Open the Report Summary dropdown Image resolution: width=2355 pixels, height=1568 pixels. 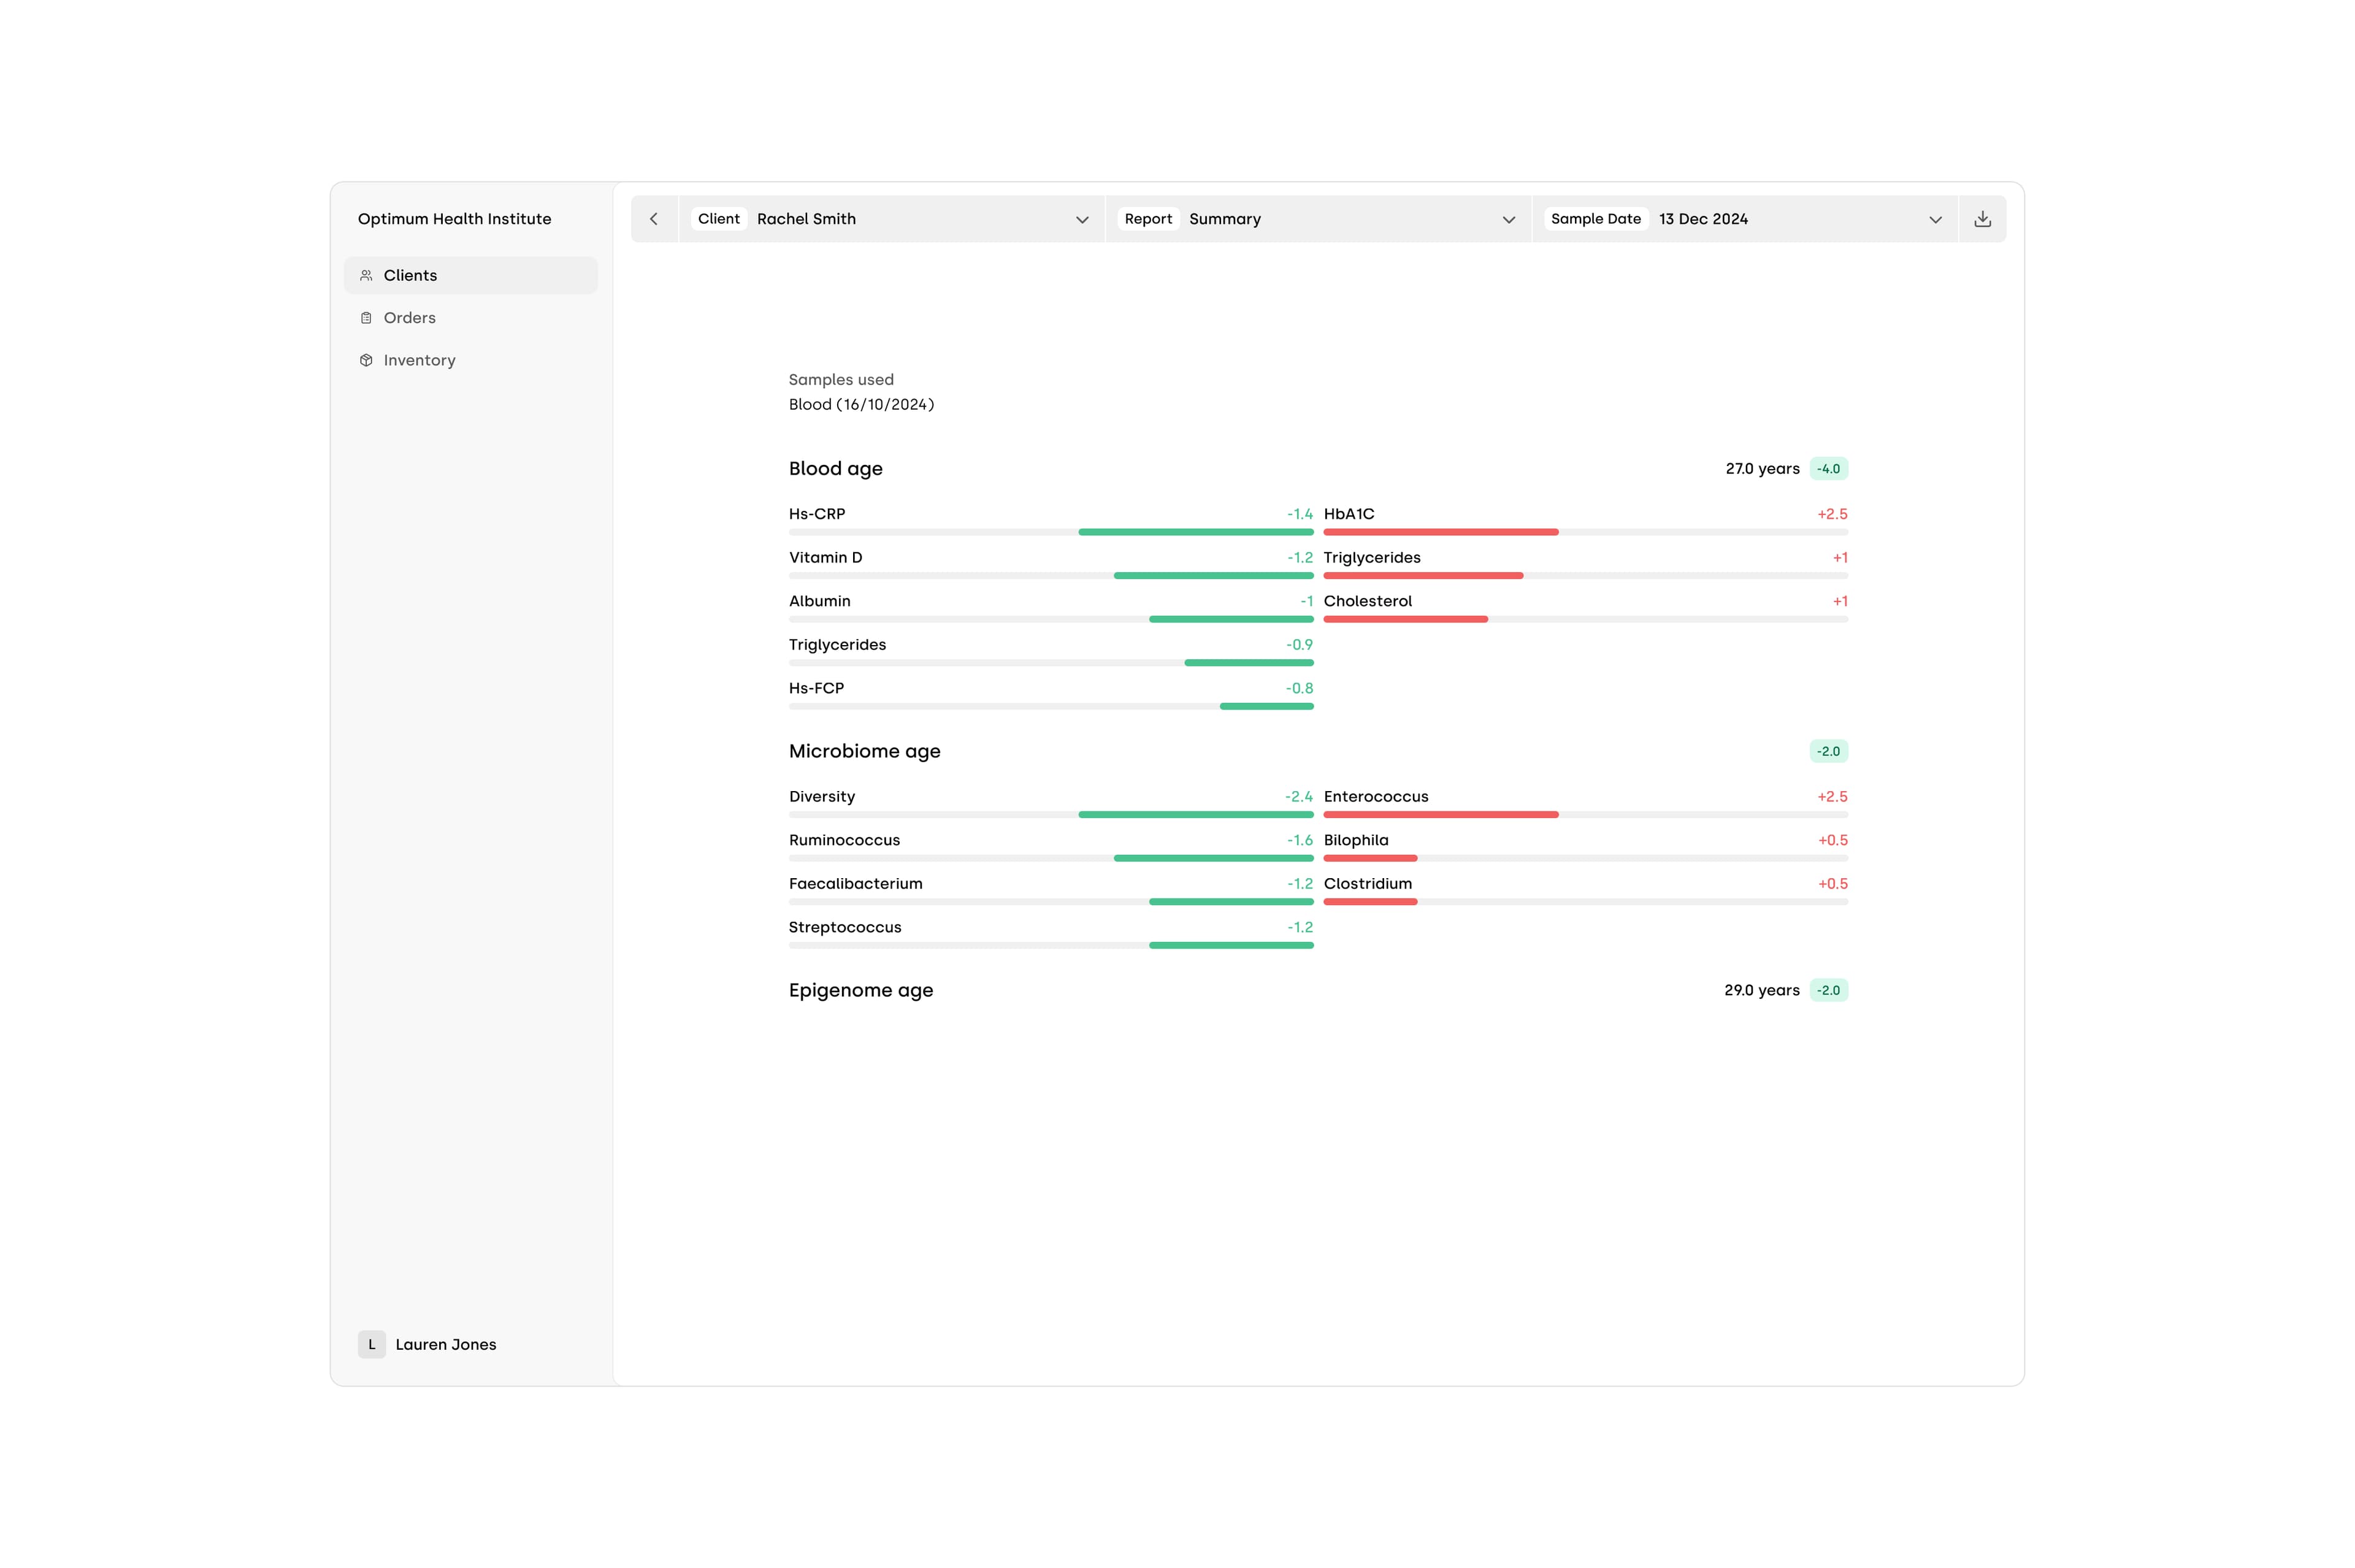pos(1508,219)
